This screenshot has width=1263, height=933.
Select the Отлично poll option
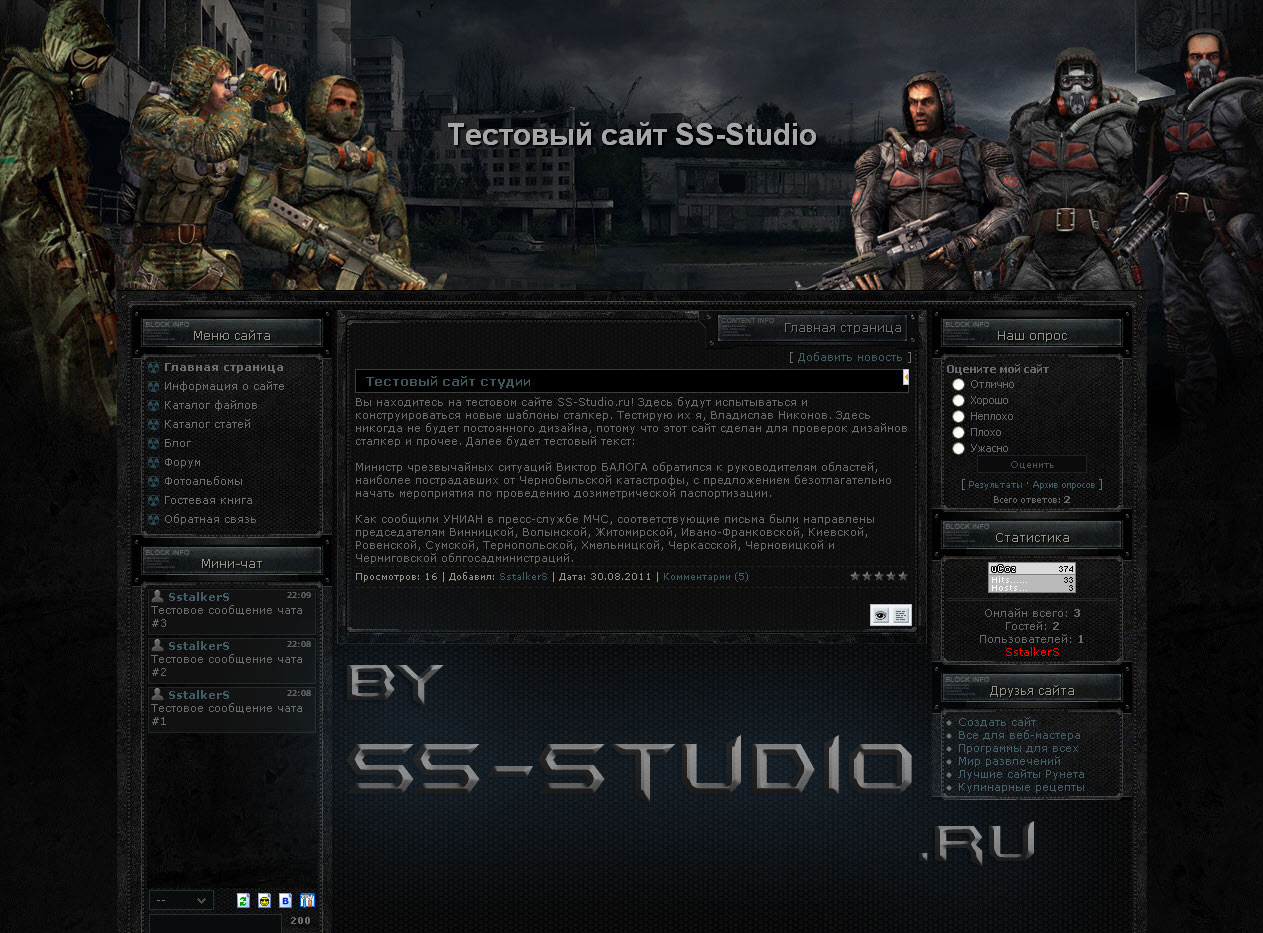coord(958,384)
